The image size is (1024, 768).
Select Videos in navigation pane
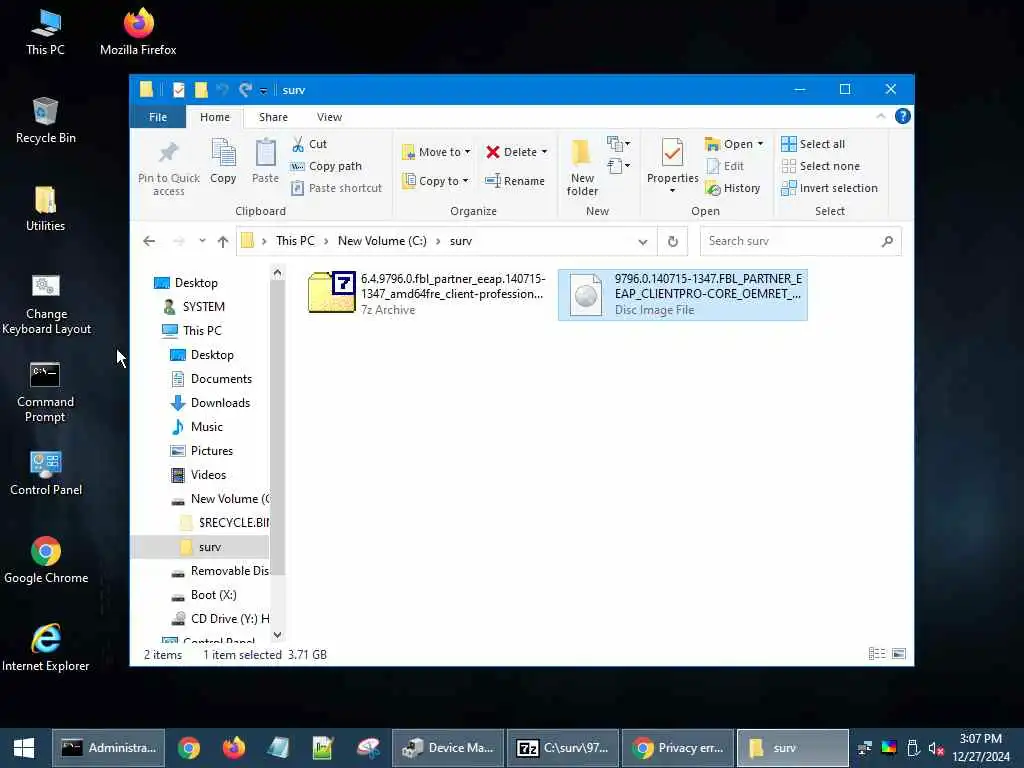(208, 475)
